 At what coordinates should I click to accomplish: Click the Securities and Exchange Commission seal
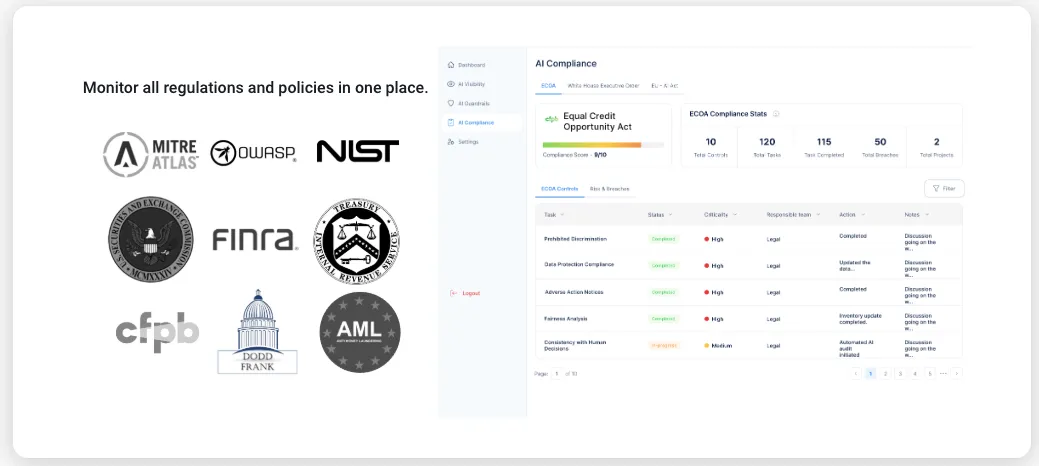[151, 239]
